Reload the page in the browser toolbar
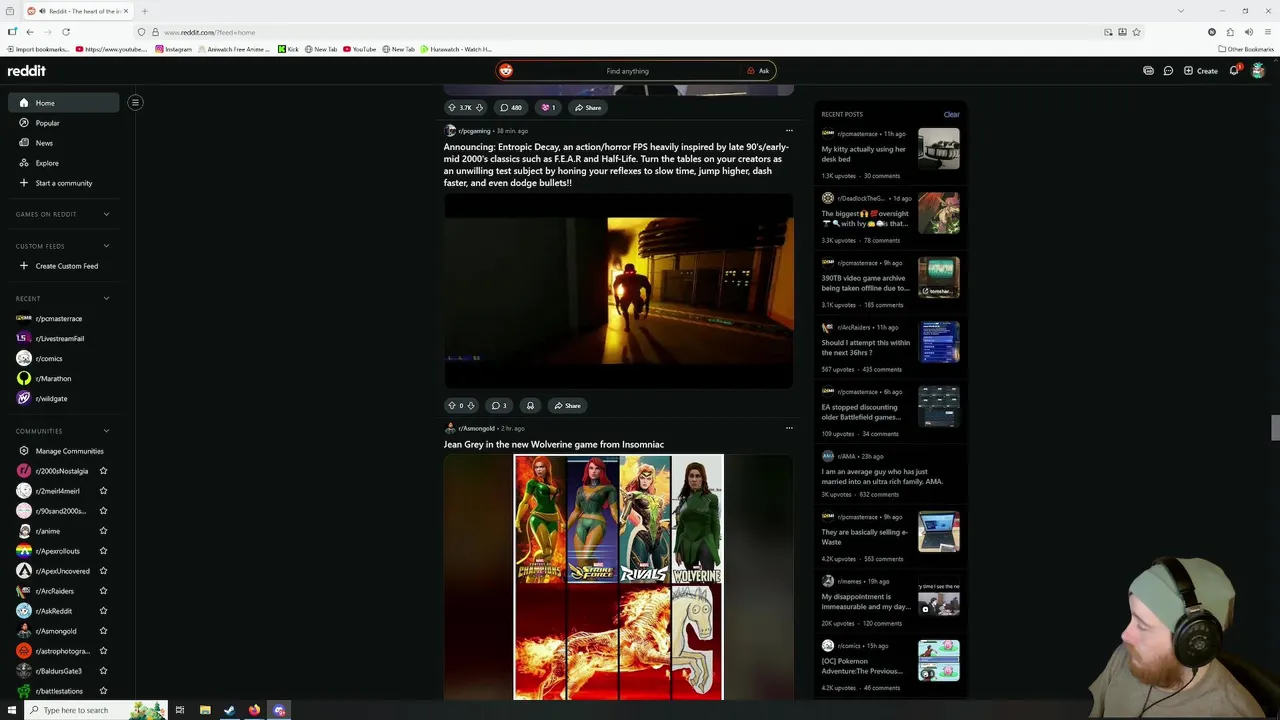This screenshot has height=720, width=1280. 66,32
